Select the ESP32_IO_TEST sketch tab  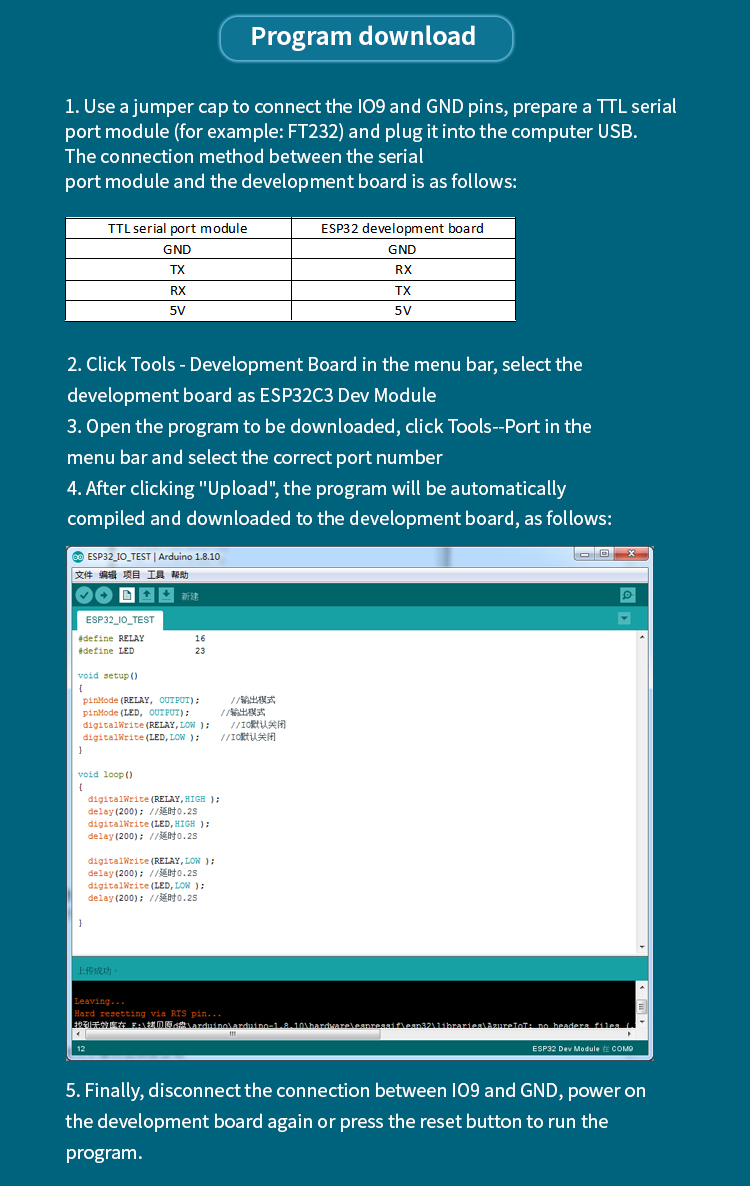[120, 619]
